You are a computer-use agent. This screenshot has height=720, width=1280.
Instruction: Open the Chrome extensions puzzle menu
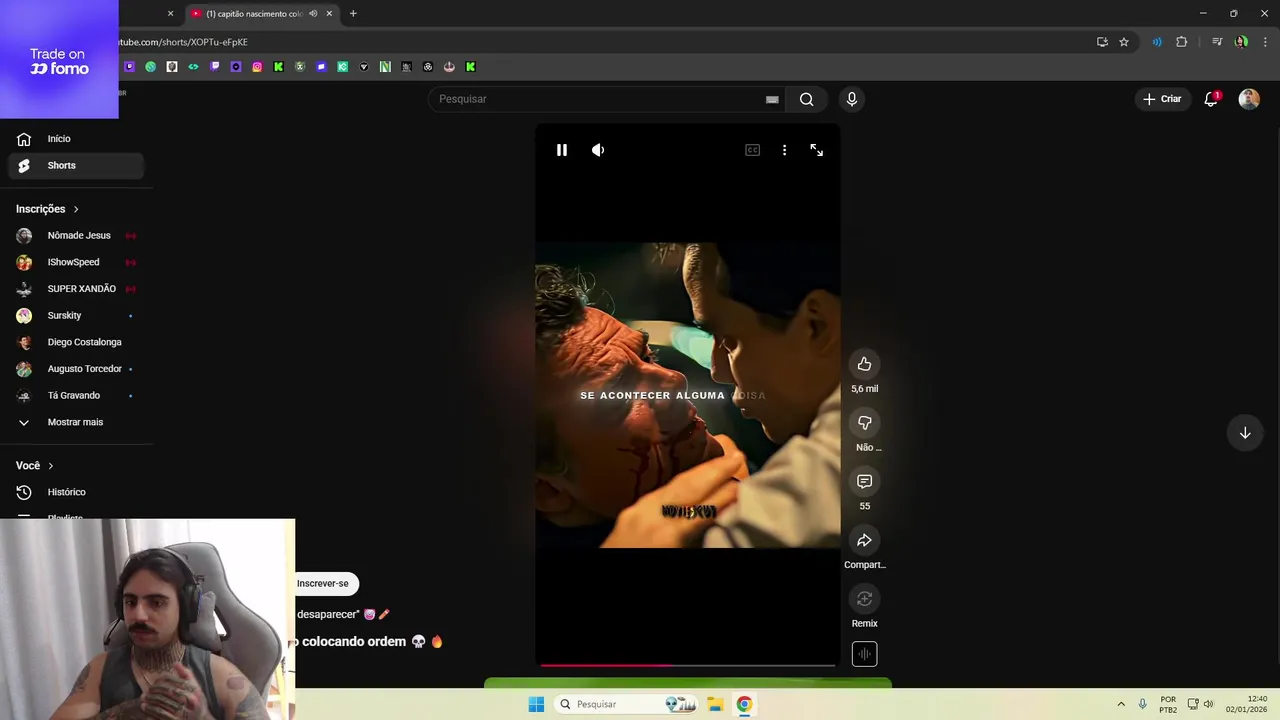tap(1182, 42)
